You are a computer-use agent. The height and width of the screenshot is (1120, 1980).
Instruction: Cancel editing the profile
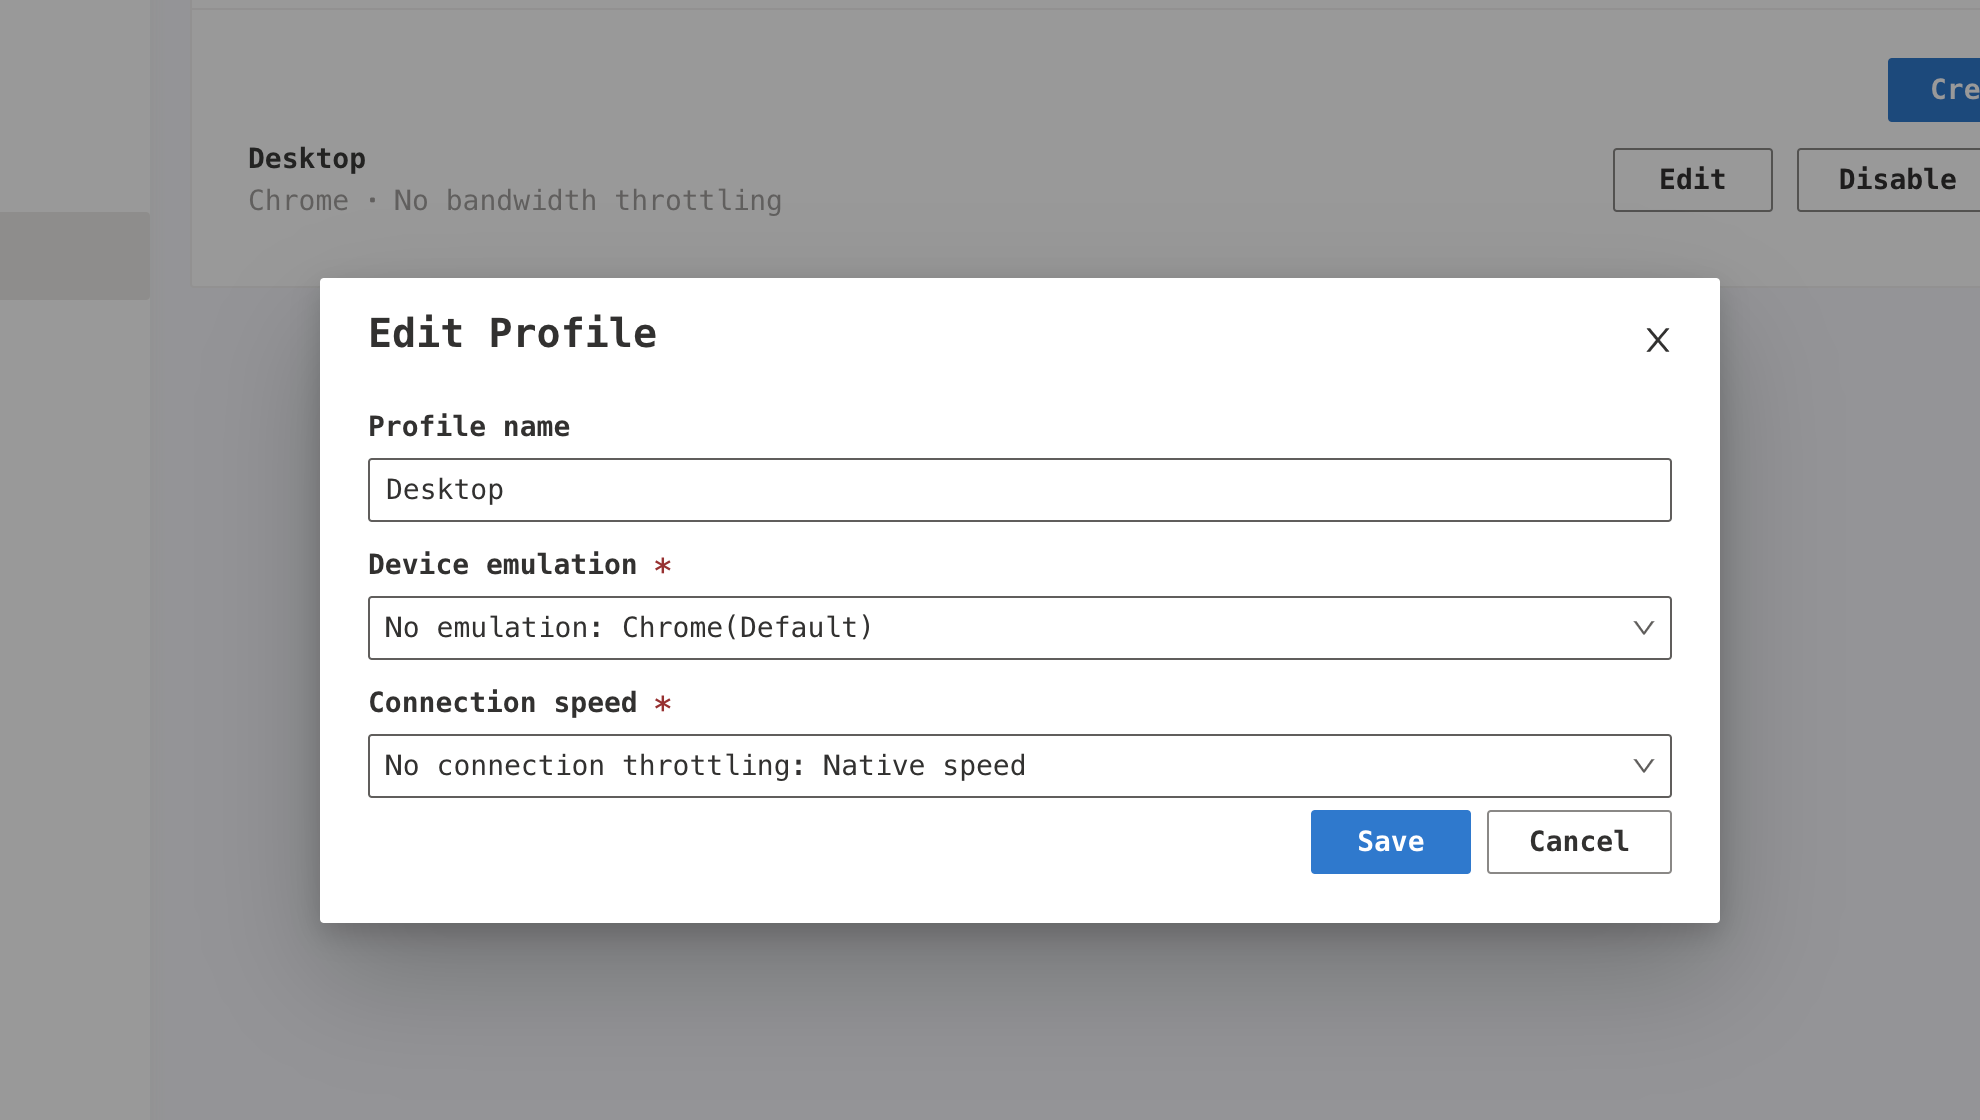point(1578,841)
